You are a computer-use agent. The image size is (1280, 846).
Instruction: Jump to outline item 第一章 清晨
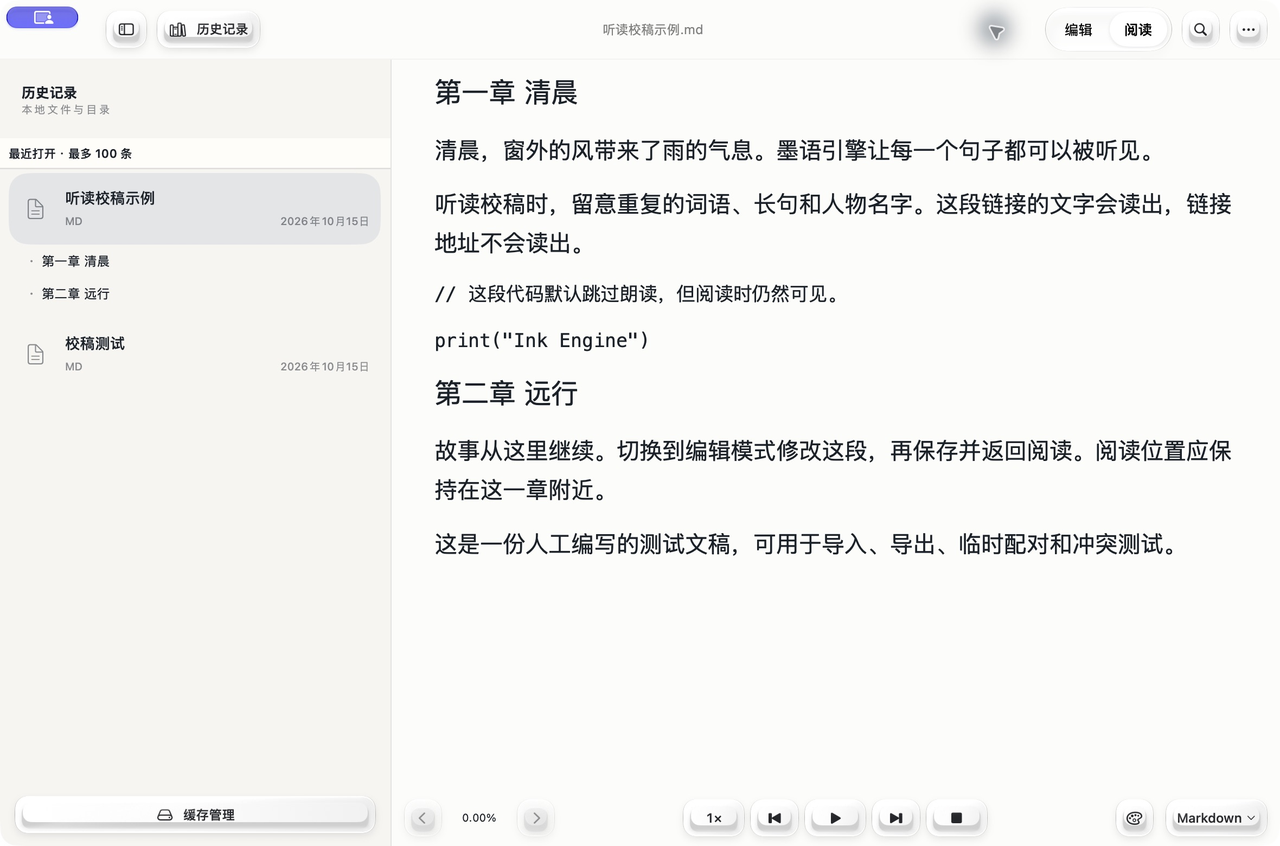[x=75, y=261]
